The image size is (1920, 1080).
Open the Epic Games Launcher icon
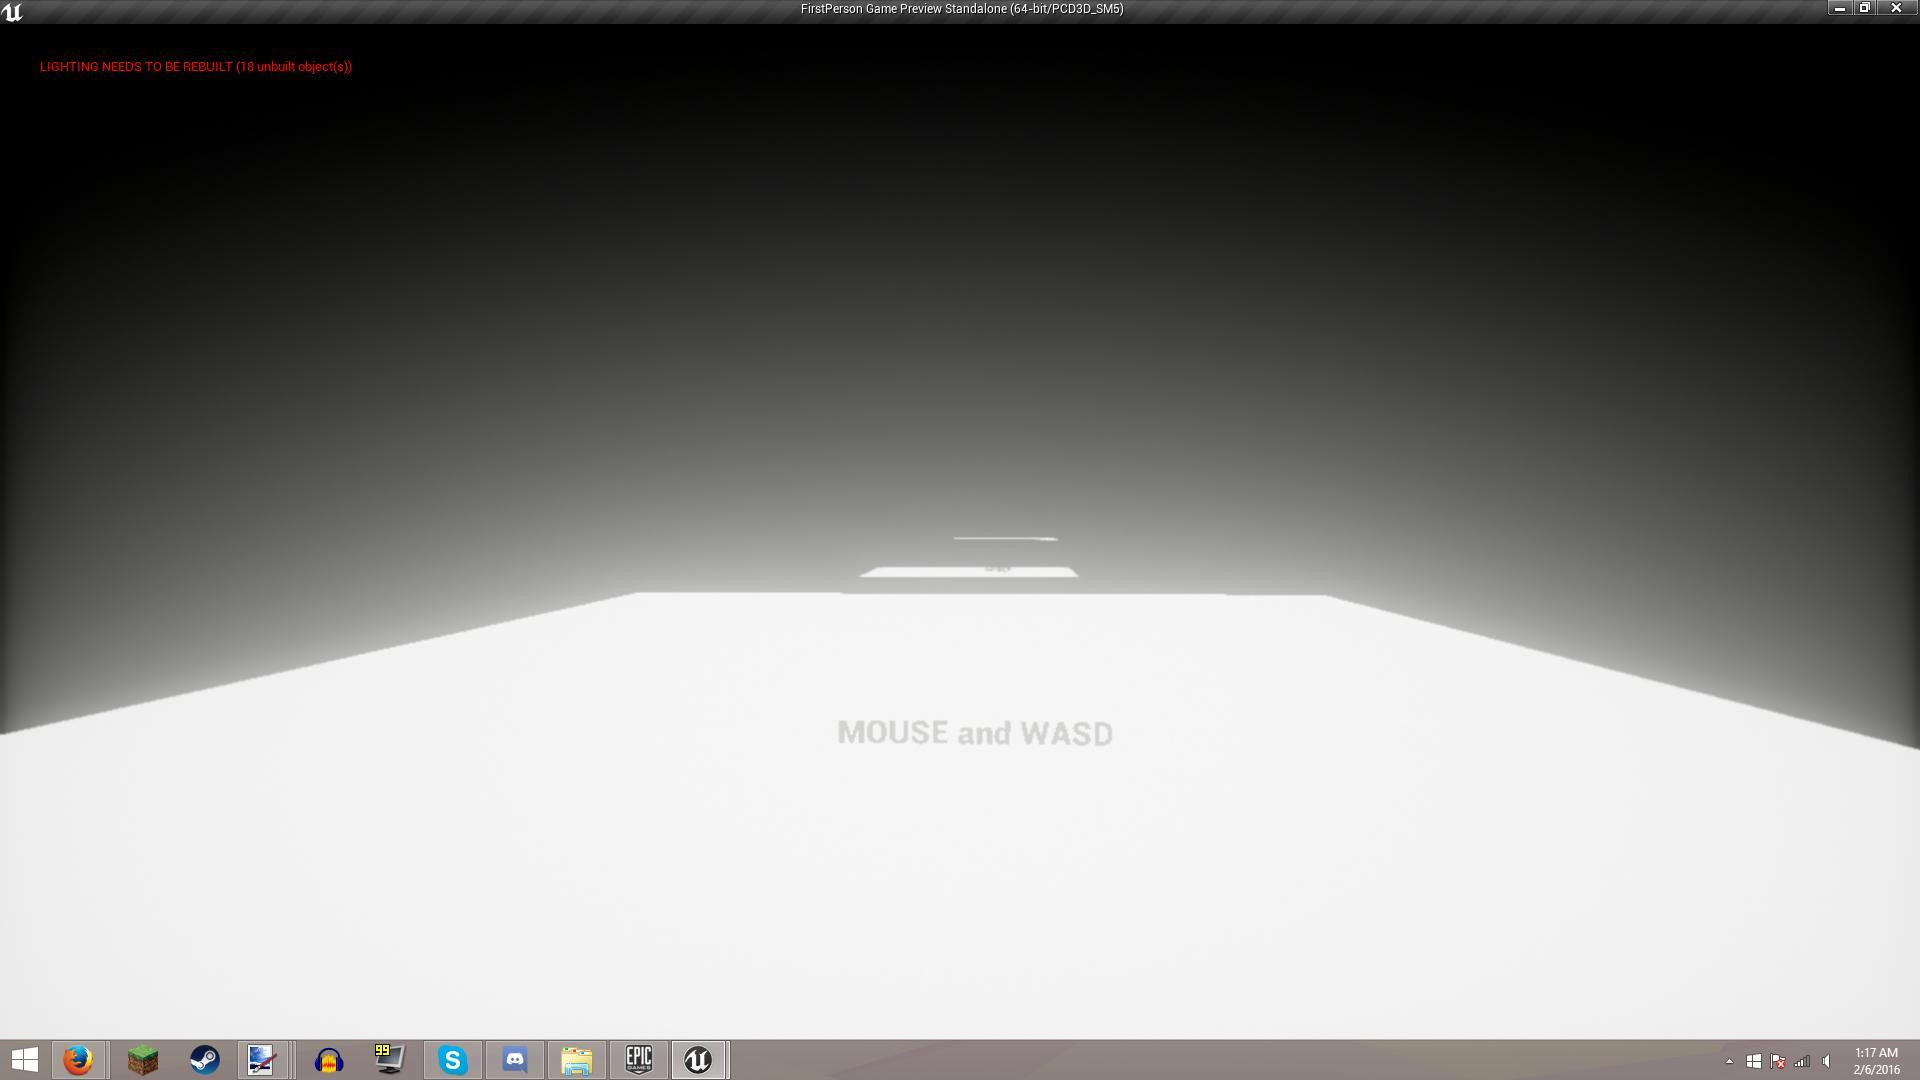(638, 1059)
